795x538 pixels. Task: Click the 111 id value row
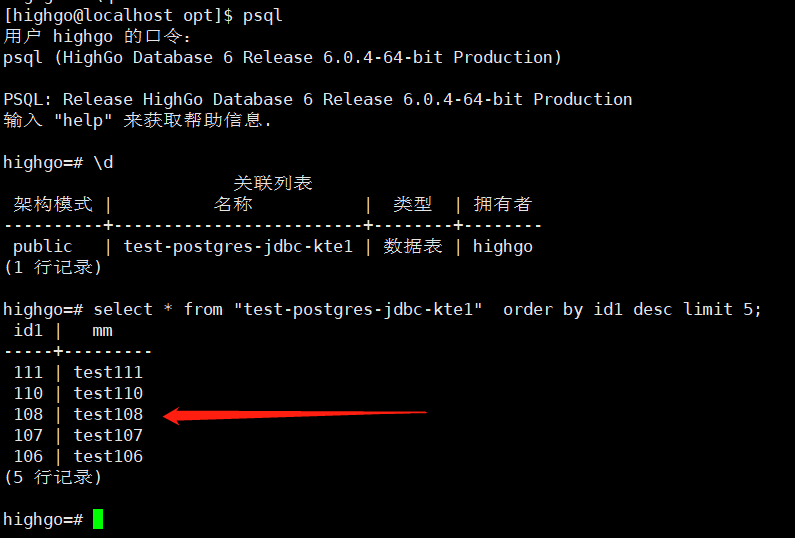point(28,372)
